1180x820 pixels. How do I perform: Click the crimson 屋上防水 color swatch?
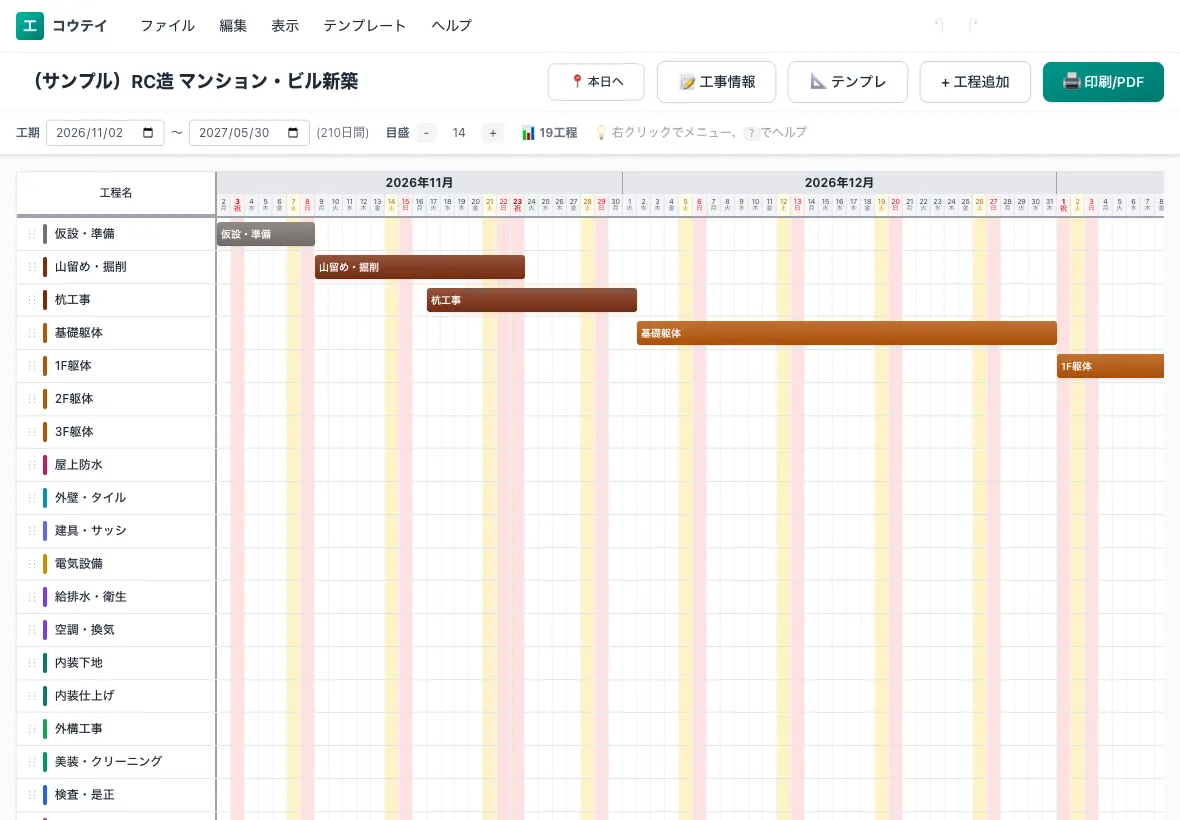[x=45, y=465]
